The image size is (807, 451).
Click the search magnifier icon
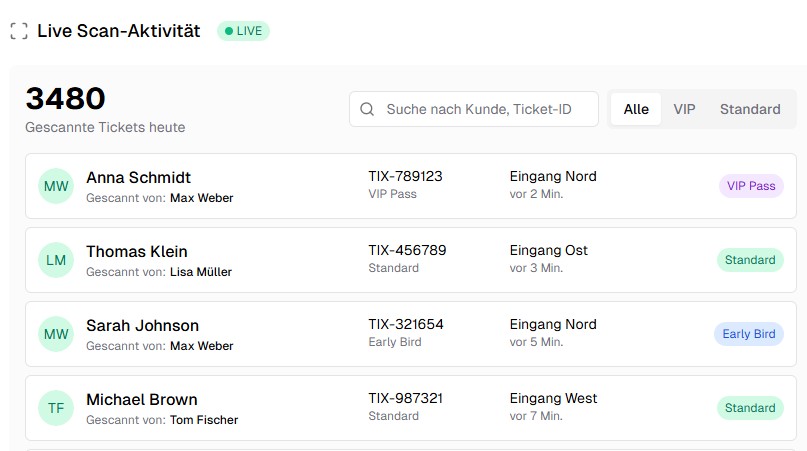[367, 109]
